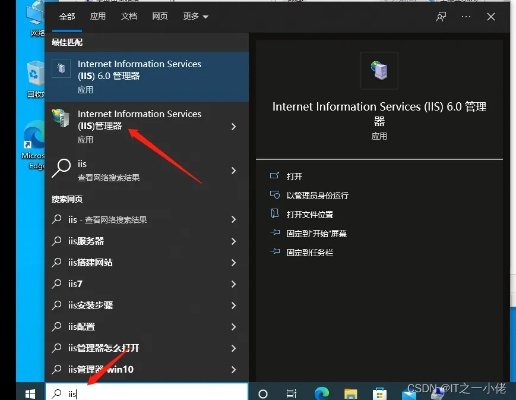Open the 更多 filter dropdown

pos(196,16)
